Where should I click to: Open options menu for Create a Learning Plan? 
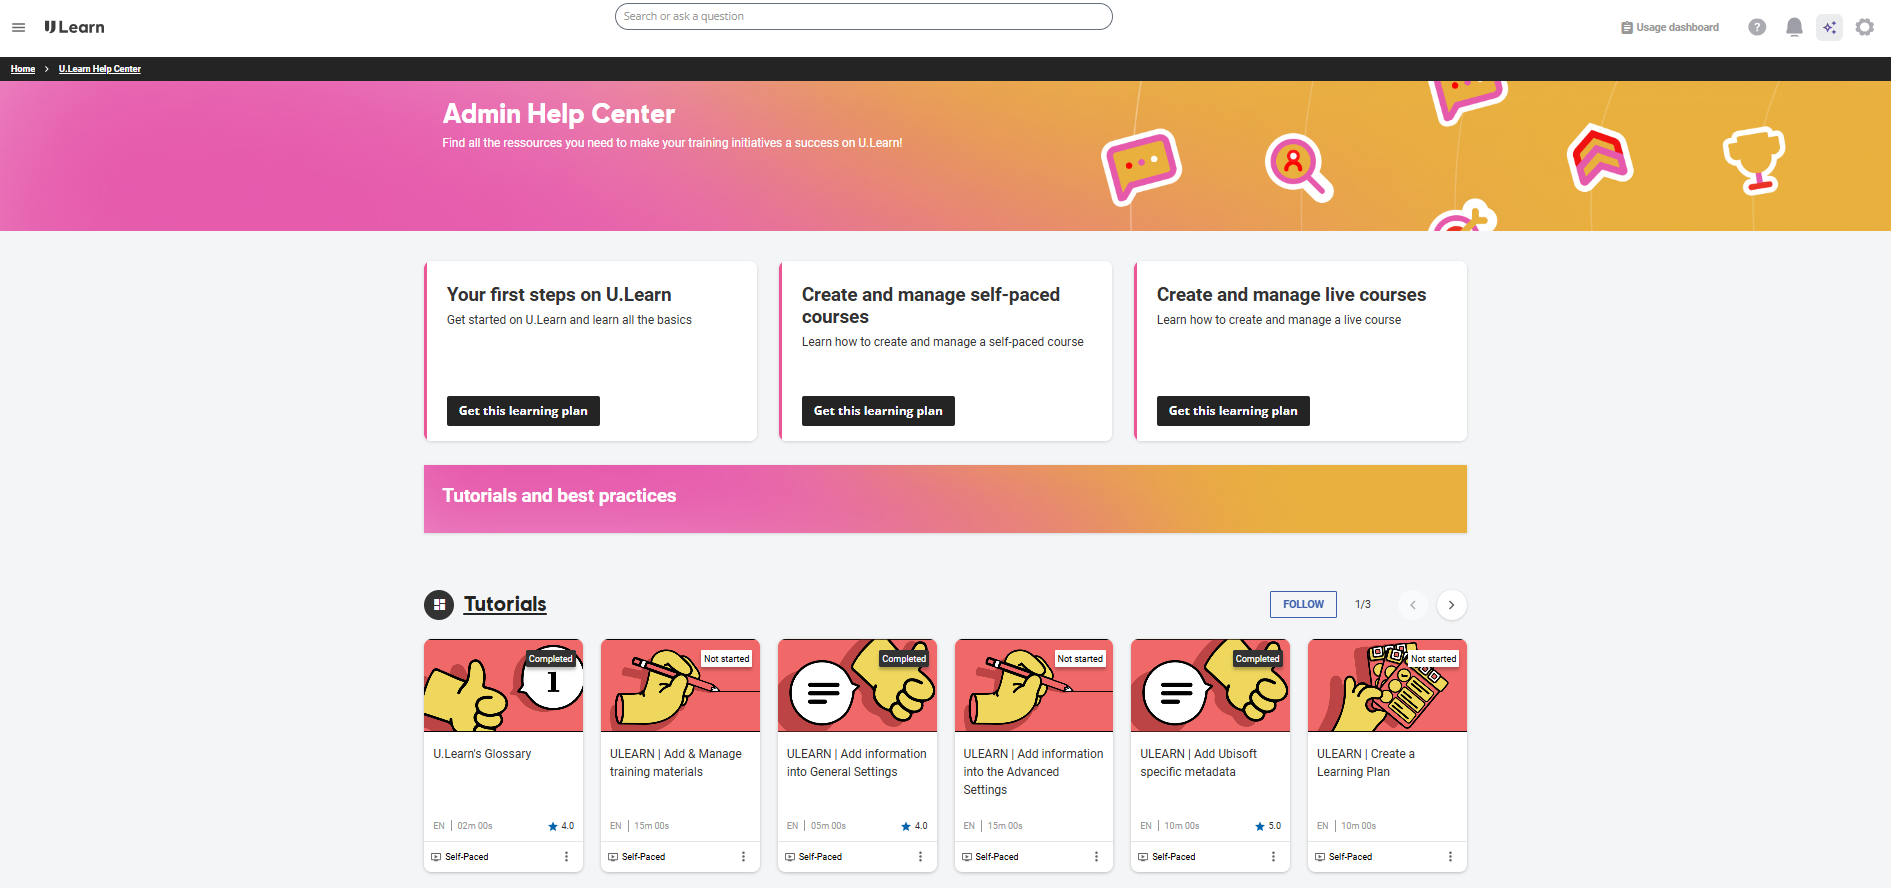coord(1450,857)
